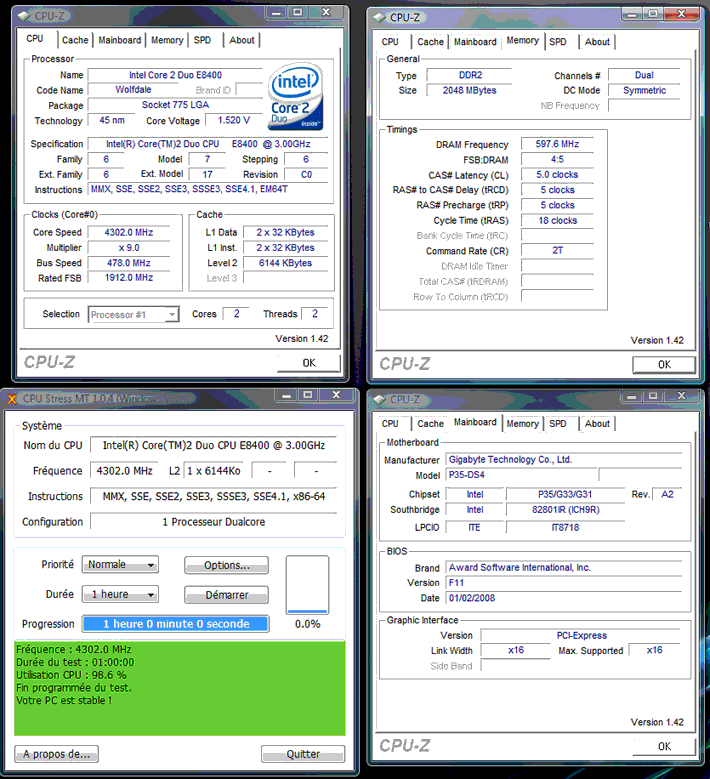Click title bar icon of CPU-Z Memory window
Image resolution: width=710 pixels, height=779 pixels.
click(x=380, y=17)
